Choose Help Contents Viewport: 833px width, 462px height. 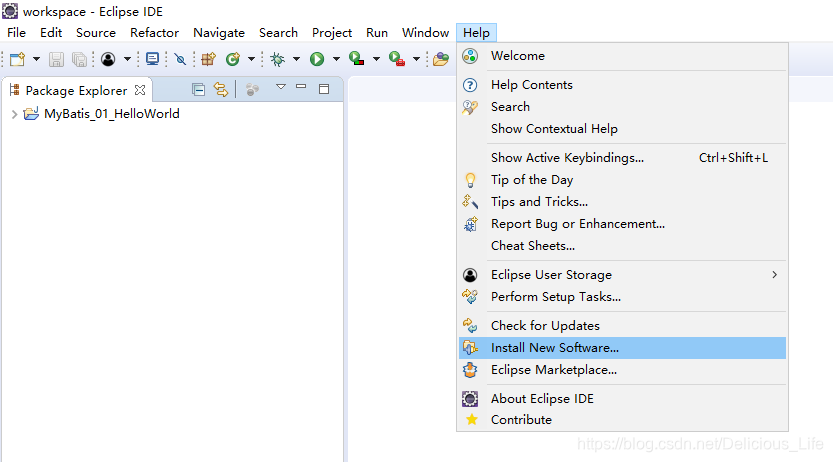(623, 85)
